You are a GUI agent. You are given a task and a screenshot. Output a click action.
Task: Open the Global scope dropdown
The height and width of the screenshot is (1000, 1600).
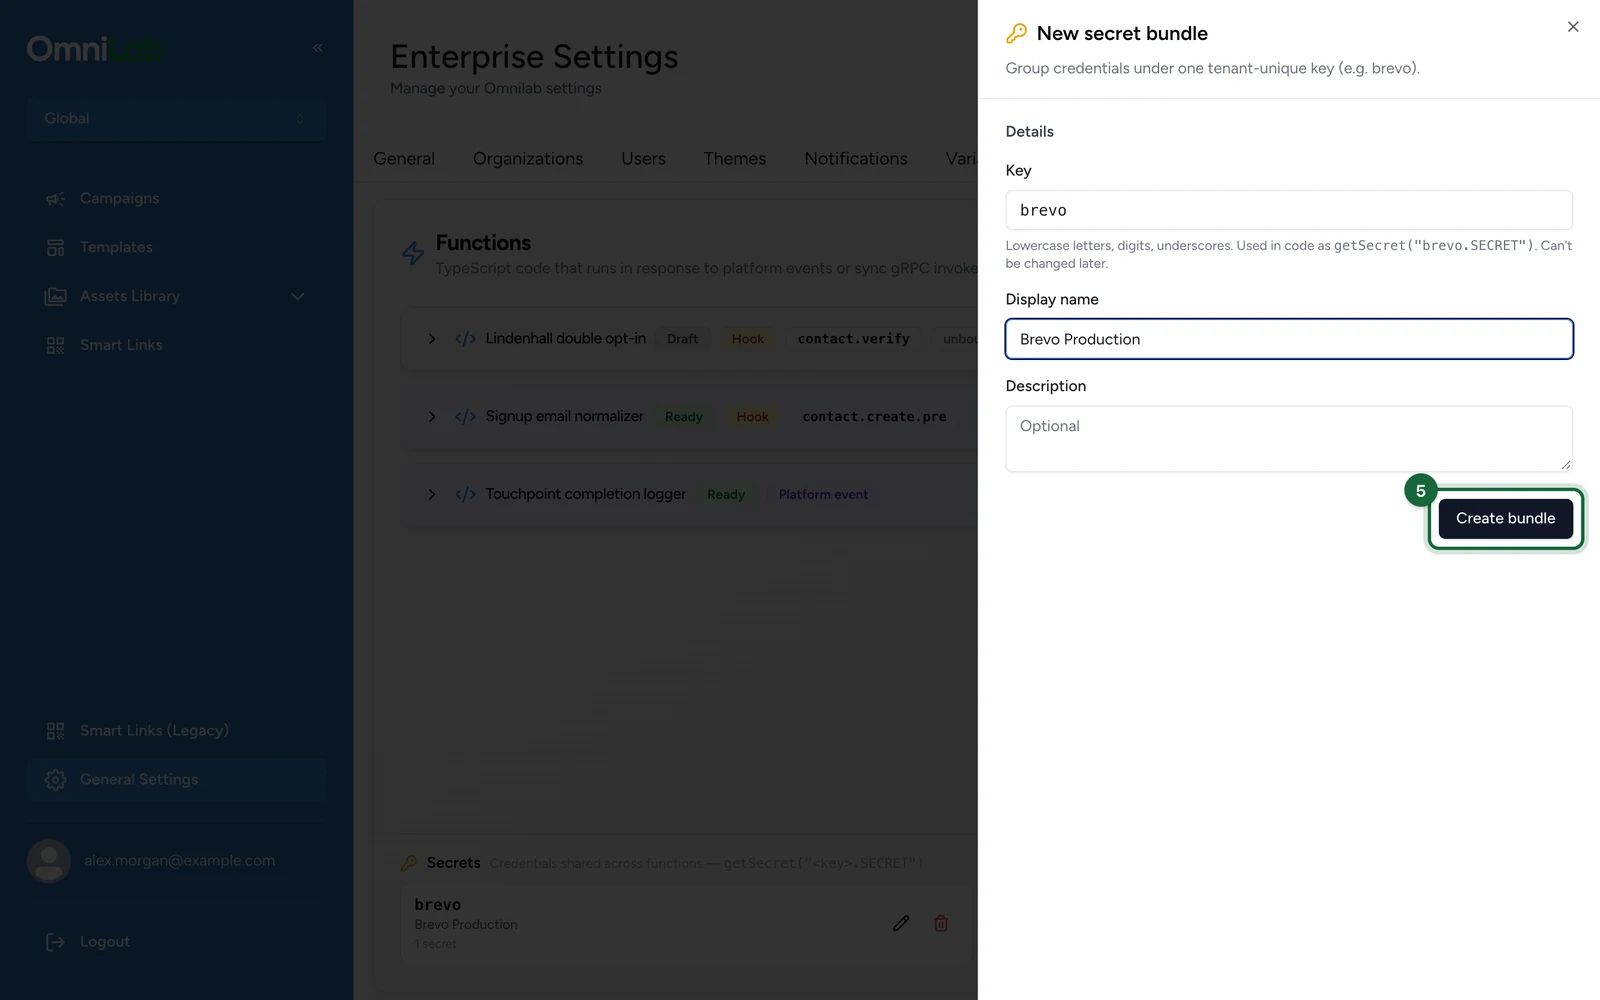tap(176, 118)
